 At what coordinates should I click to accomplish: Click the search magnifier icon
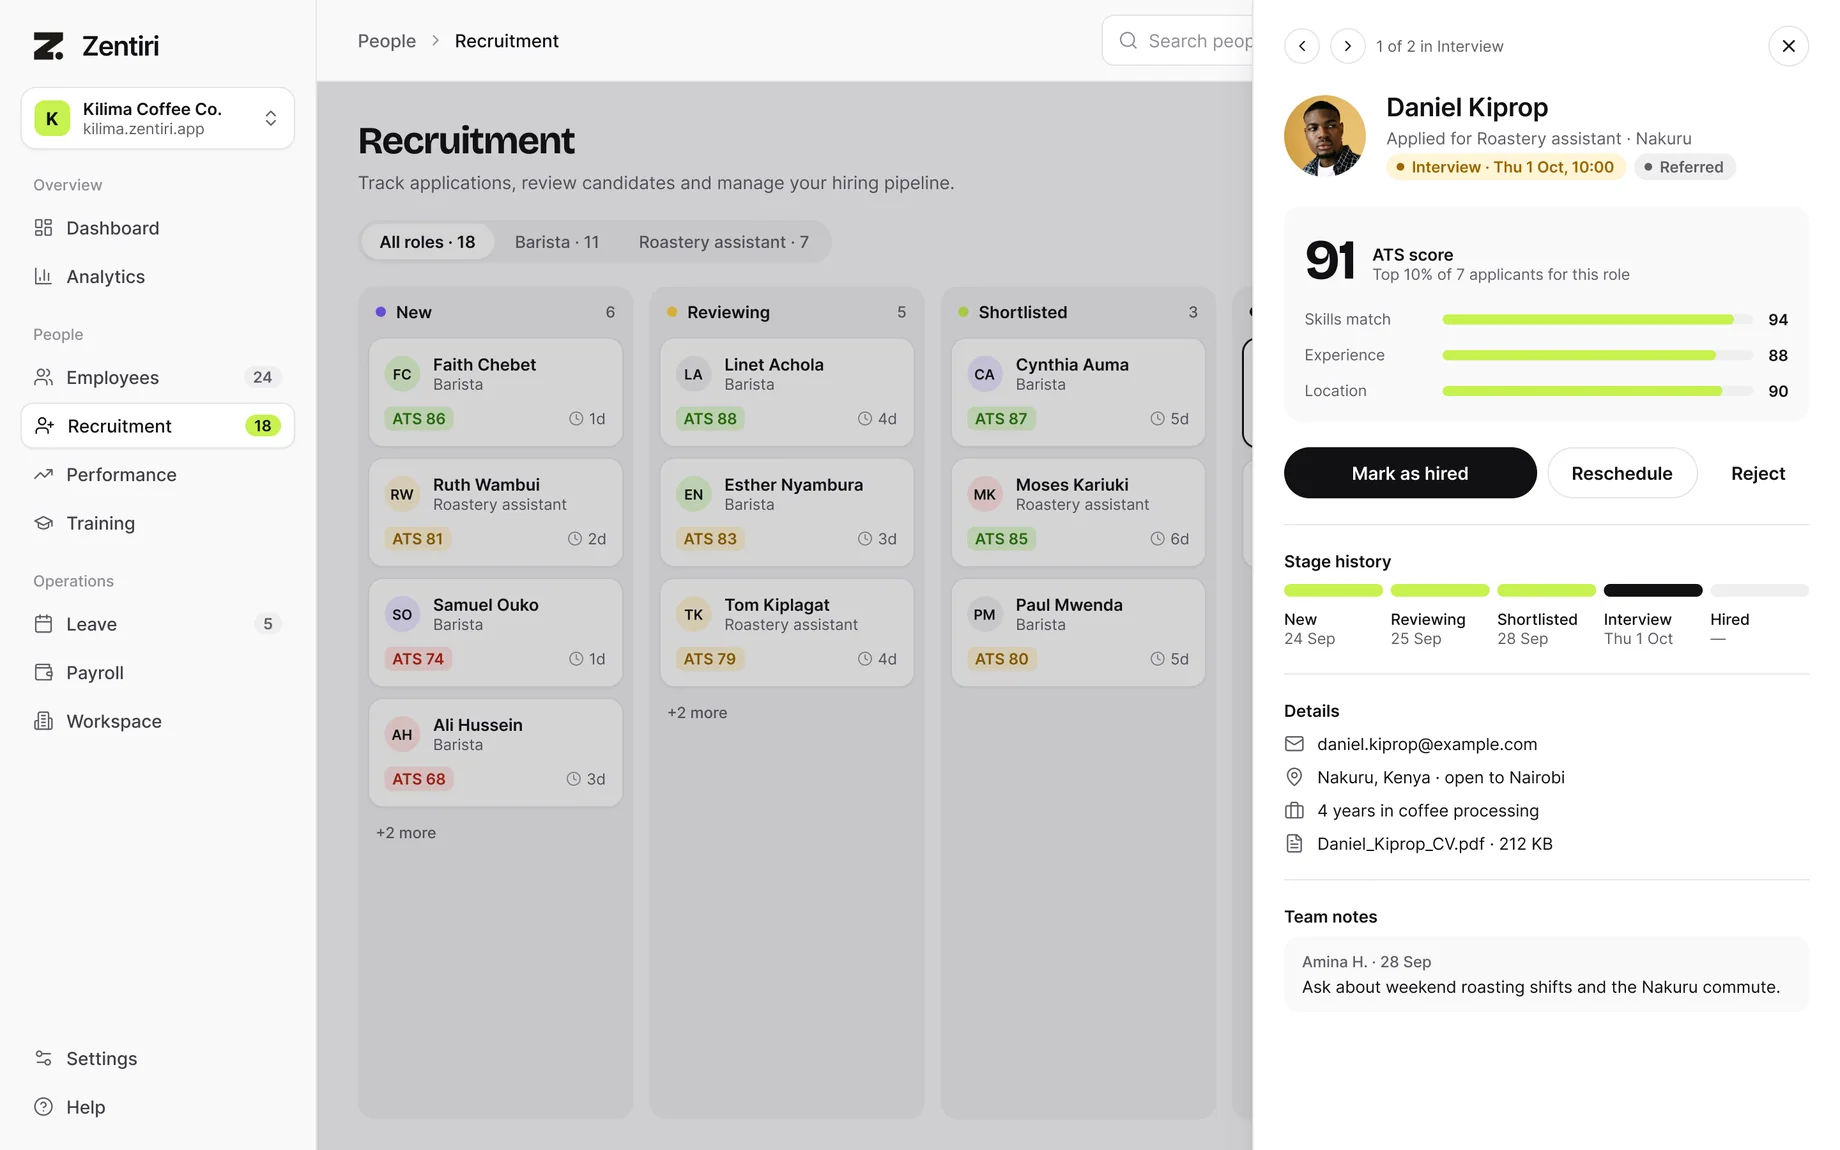[1128, 41]
